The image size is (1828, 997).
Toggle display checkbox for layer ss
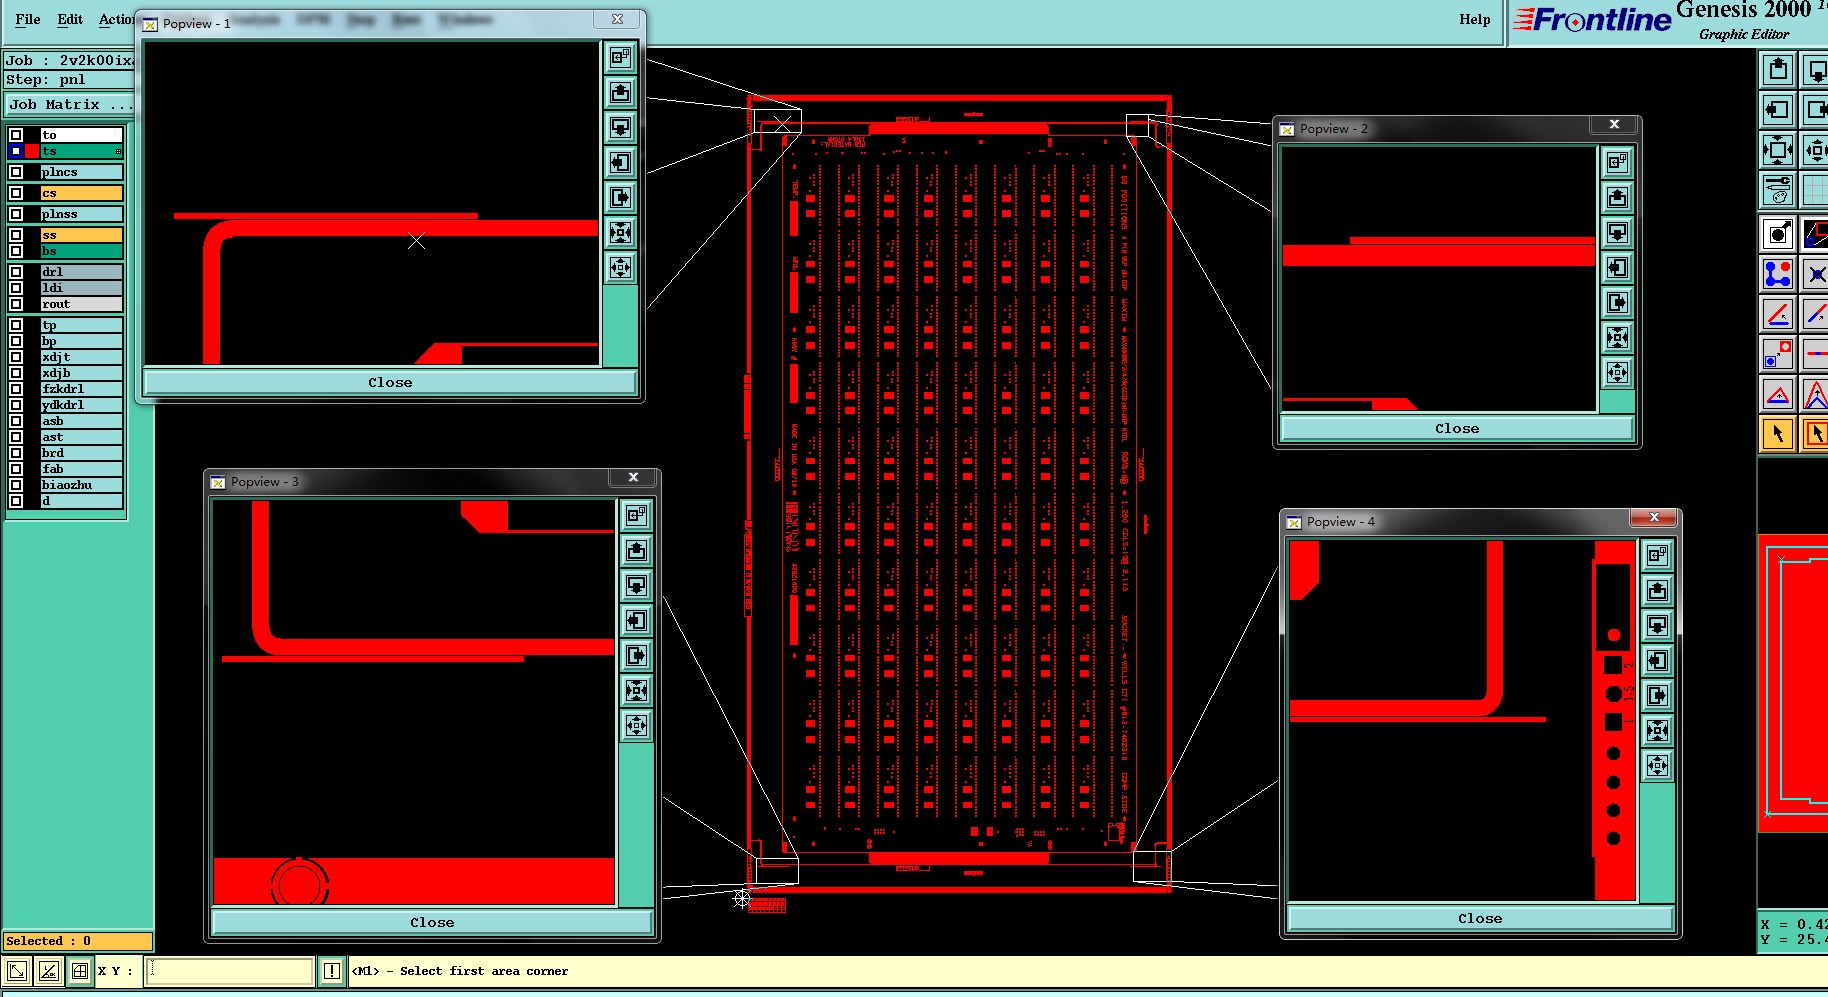pyautogui.click(x=16, y=235)
